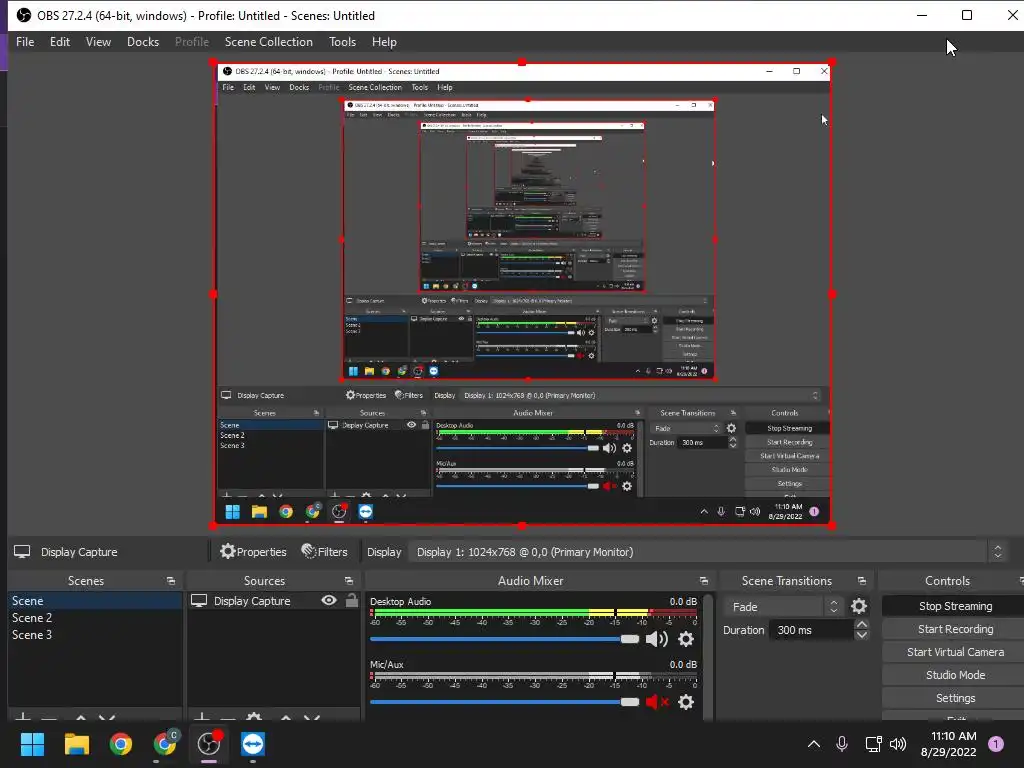
Task: Toggle the lock on Display Capture source
Action: point(351,600)
